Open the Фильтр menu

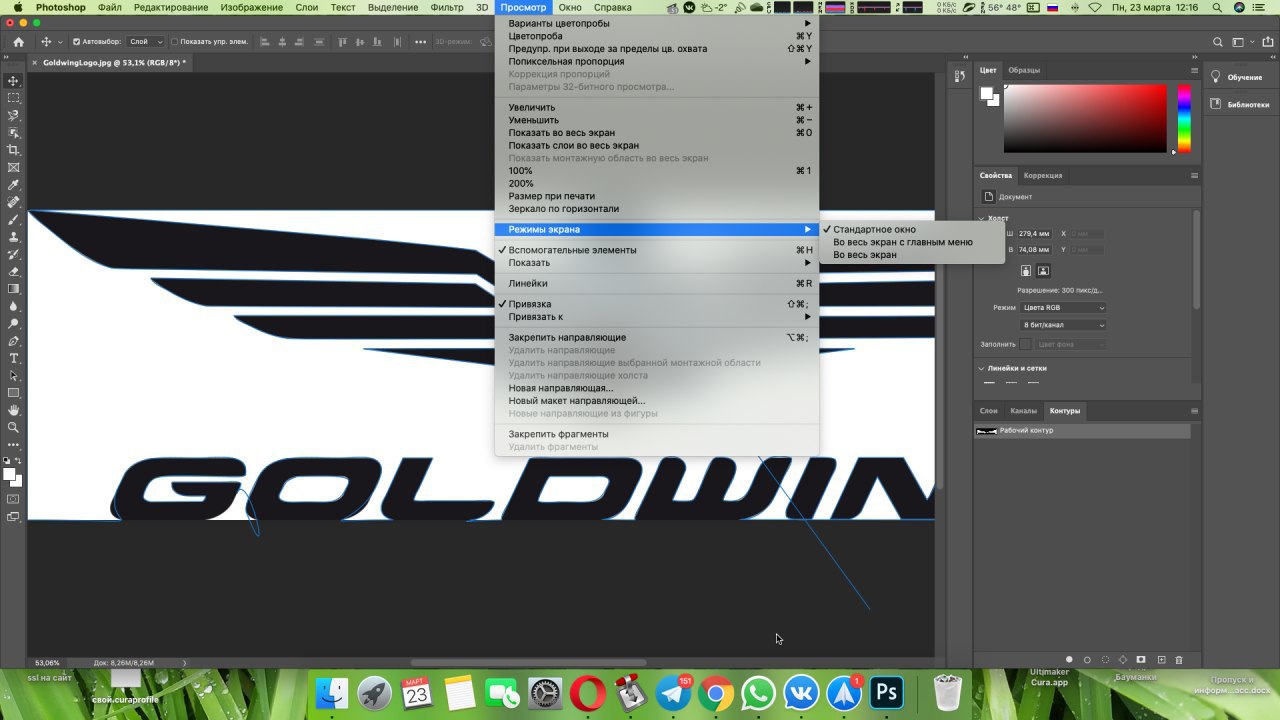(x=447, y=7)
